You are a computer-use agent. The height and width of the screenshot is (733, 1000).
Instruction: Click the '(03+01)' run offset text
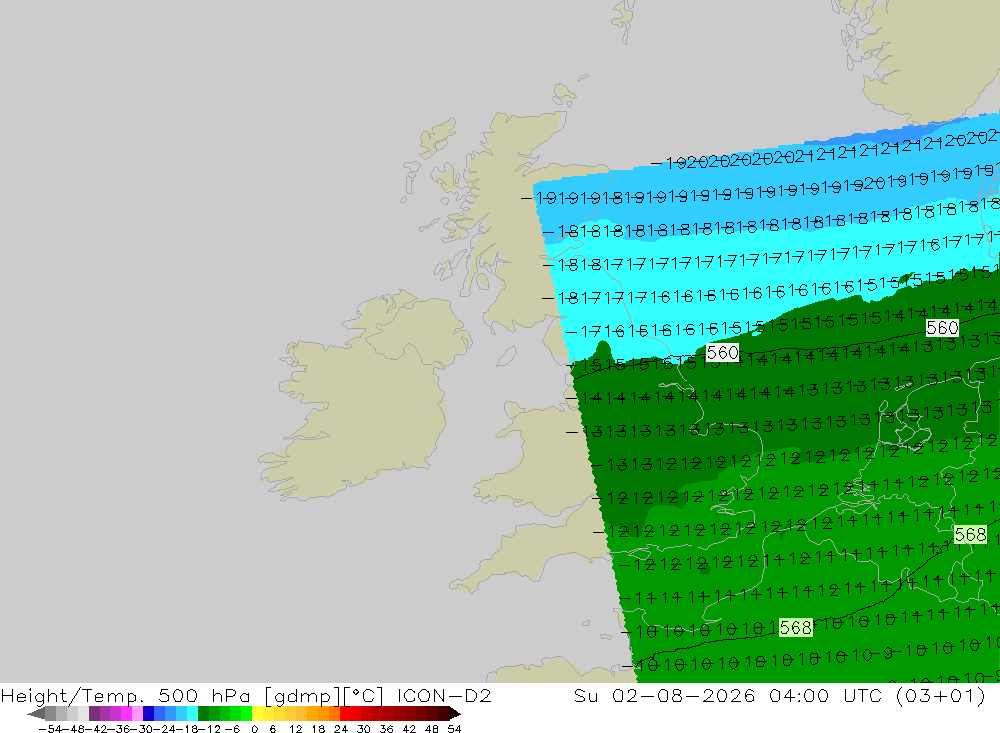941,695
